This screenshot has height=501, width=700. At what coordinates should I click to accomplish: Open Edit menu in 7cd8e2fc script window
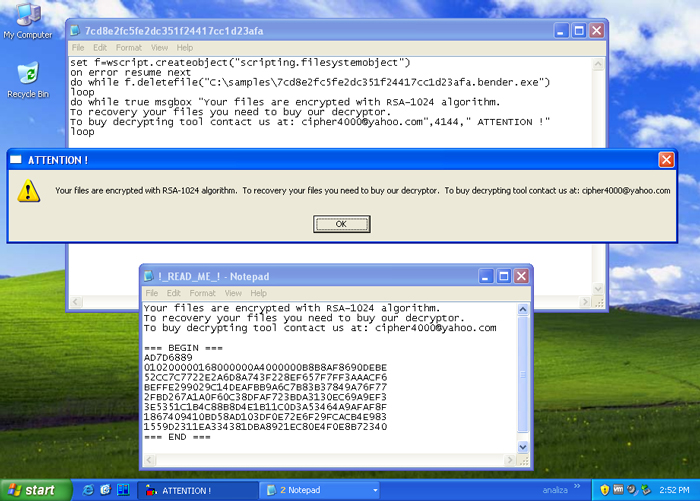[100, 48]
